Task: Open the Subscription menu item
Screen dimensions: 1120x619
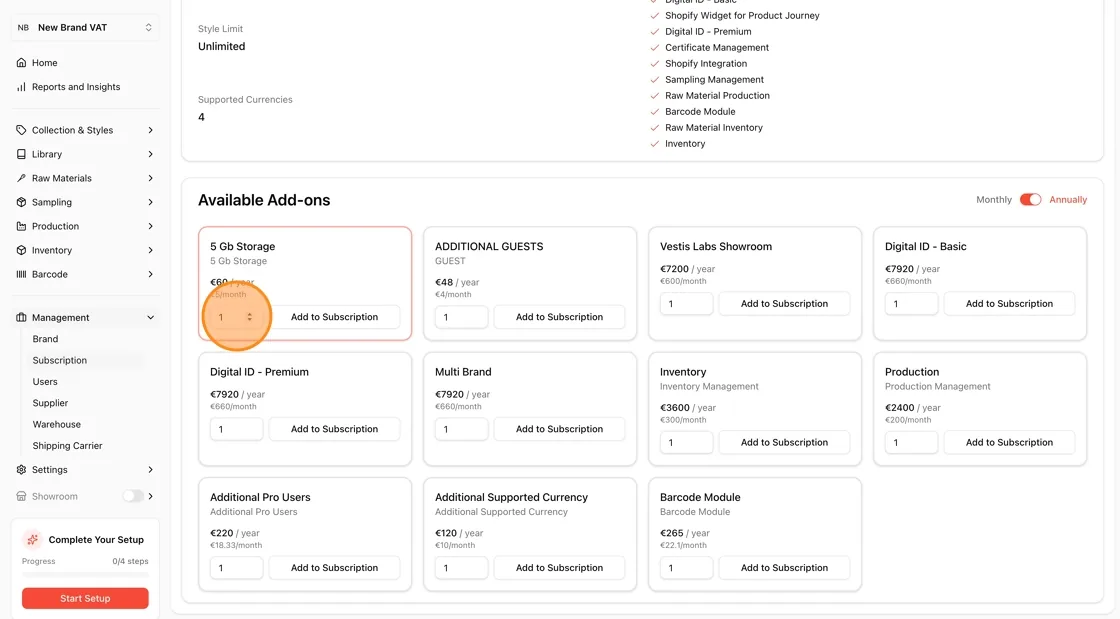Action: 59,361
